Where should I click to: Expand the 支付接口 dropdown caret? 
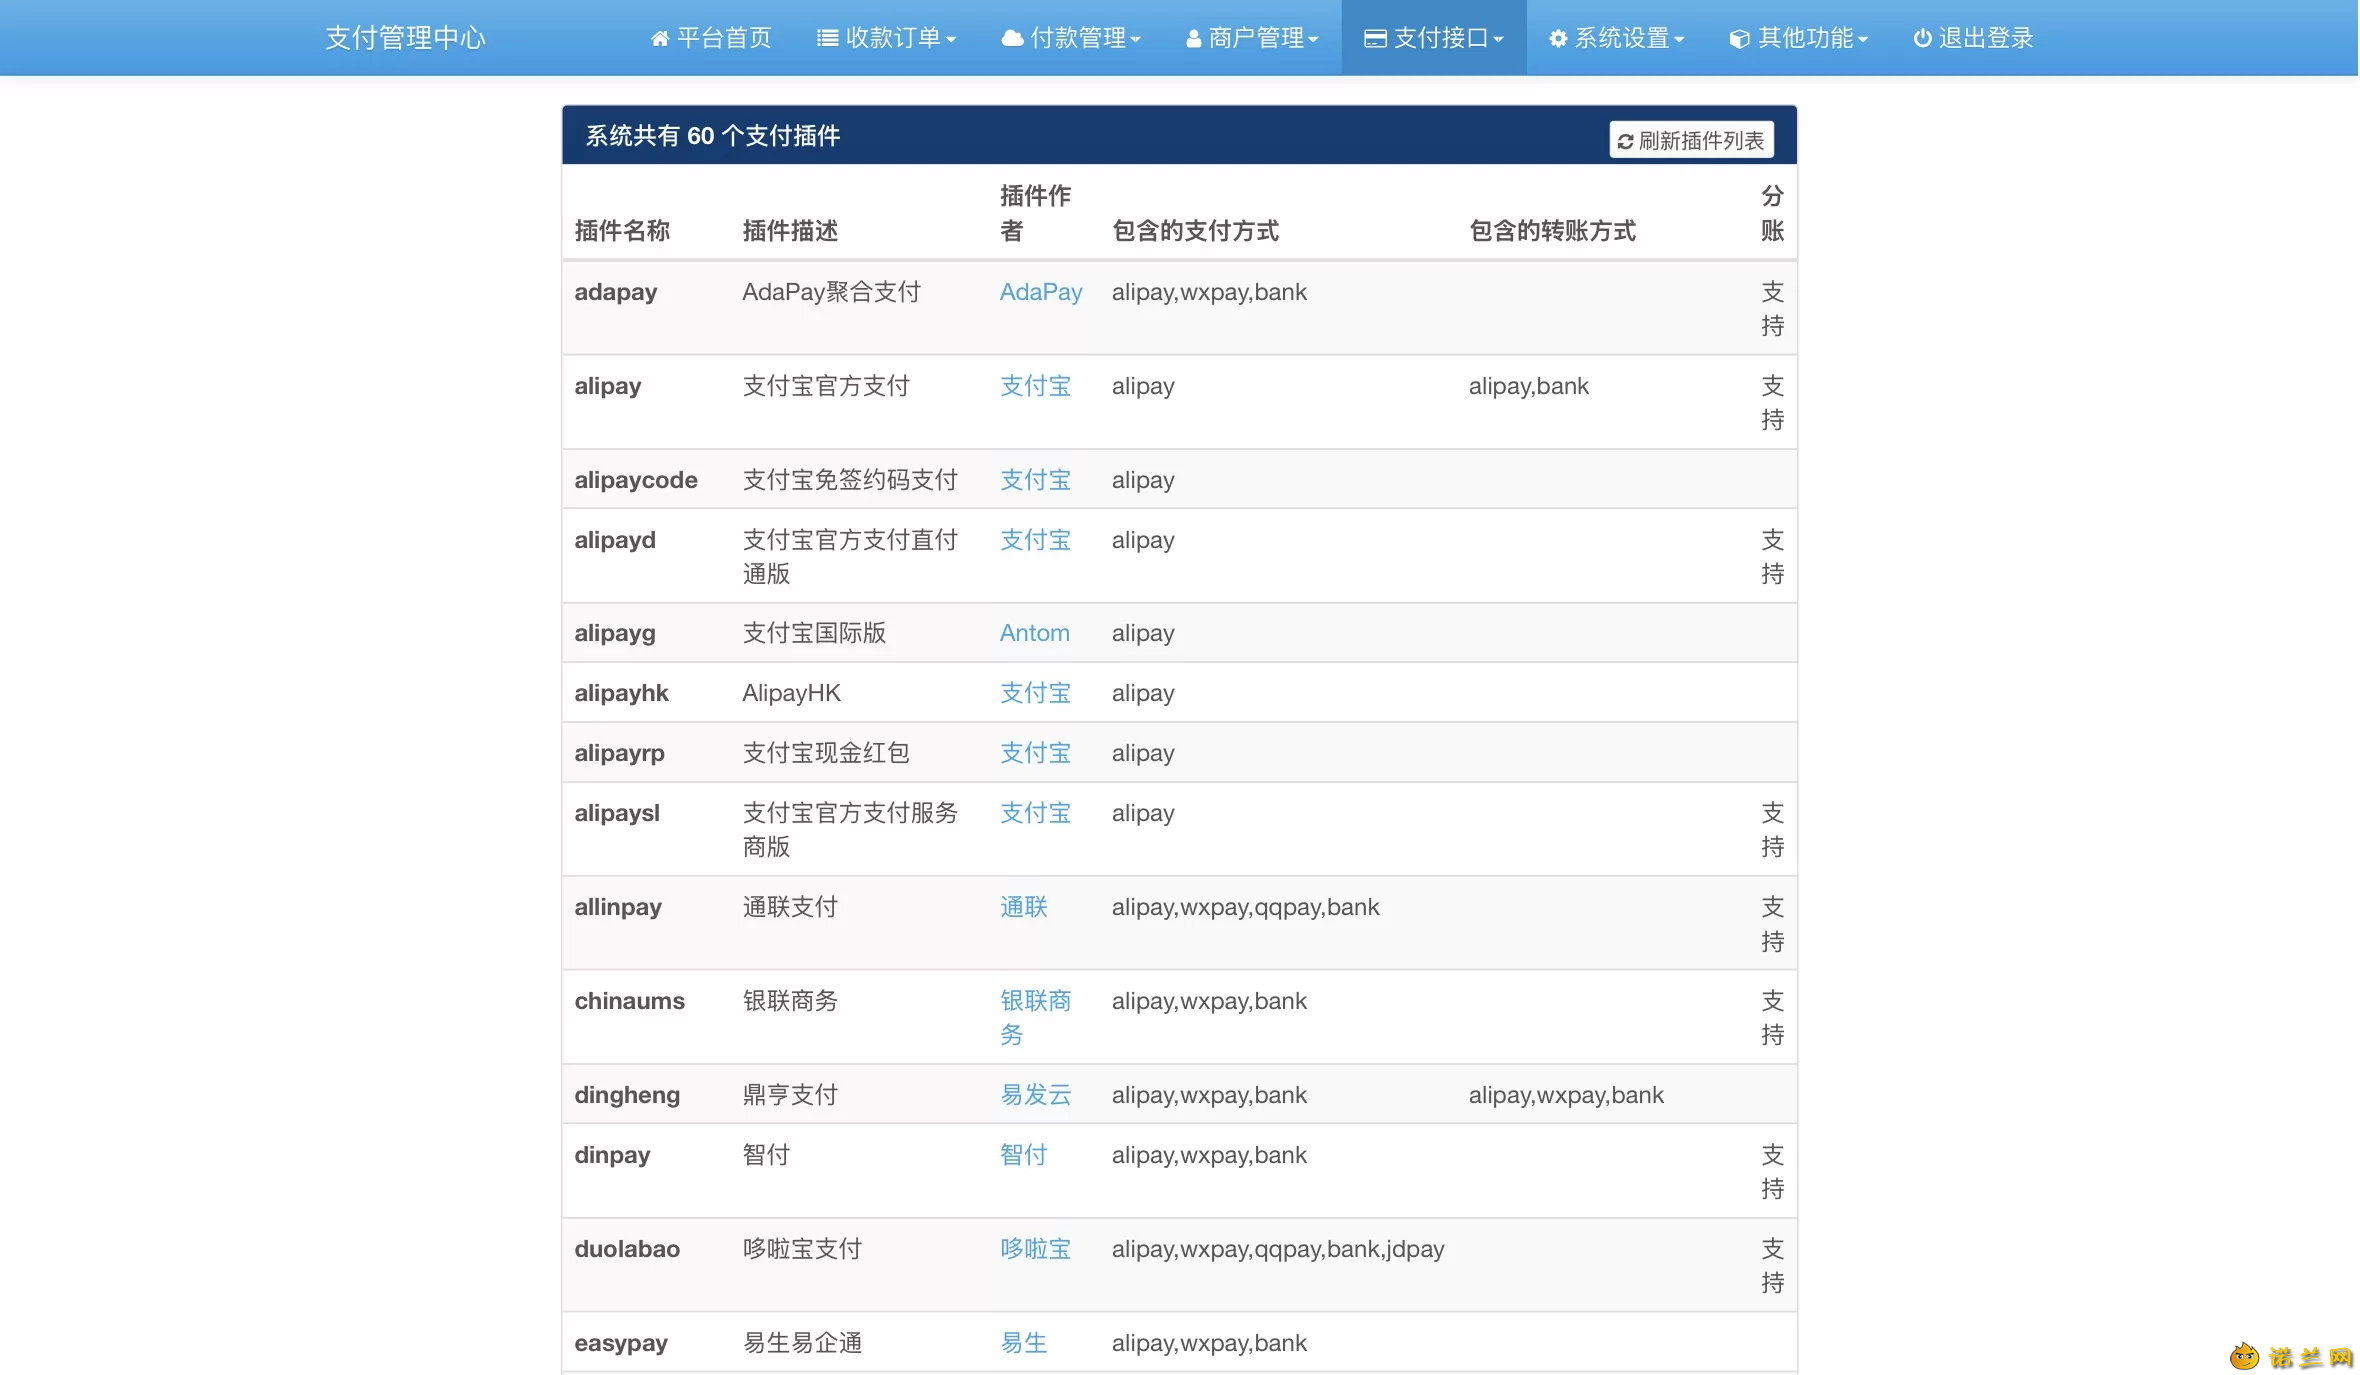pos(1498,40)
